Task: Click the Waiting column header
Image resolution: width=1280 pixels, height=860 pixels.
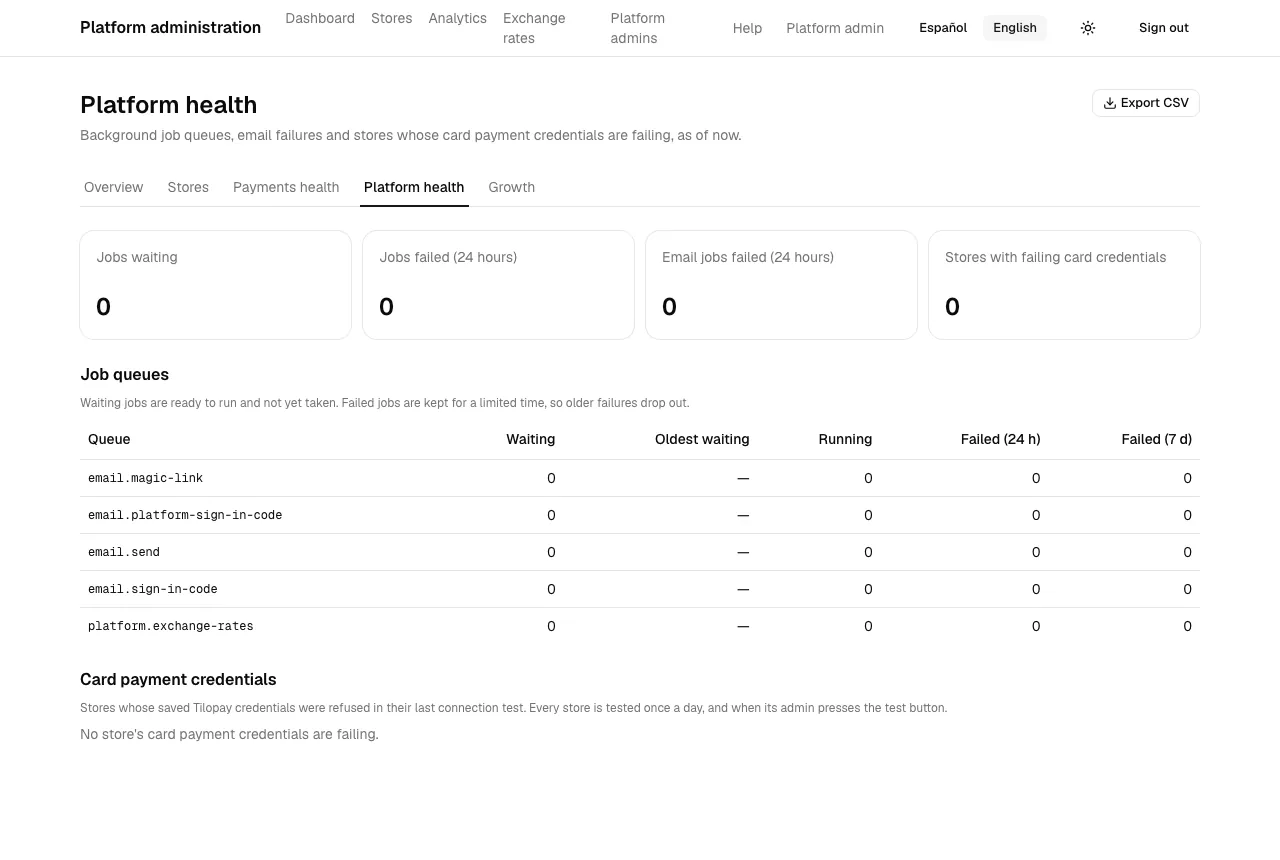Action: point(530,439)
